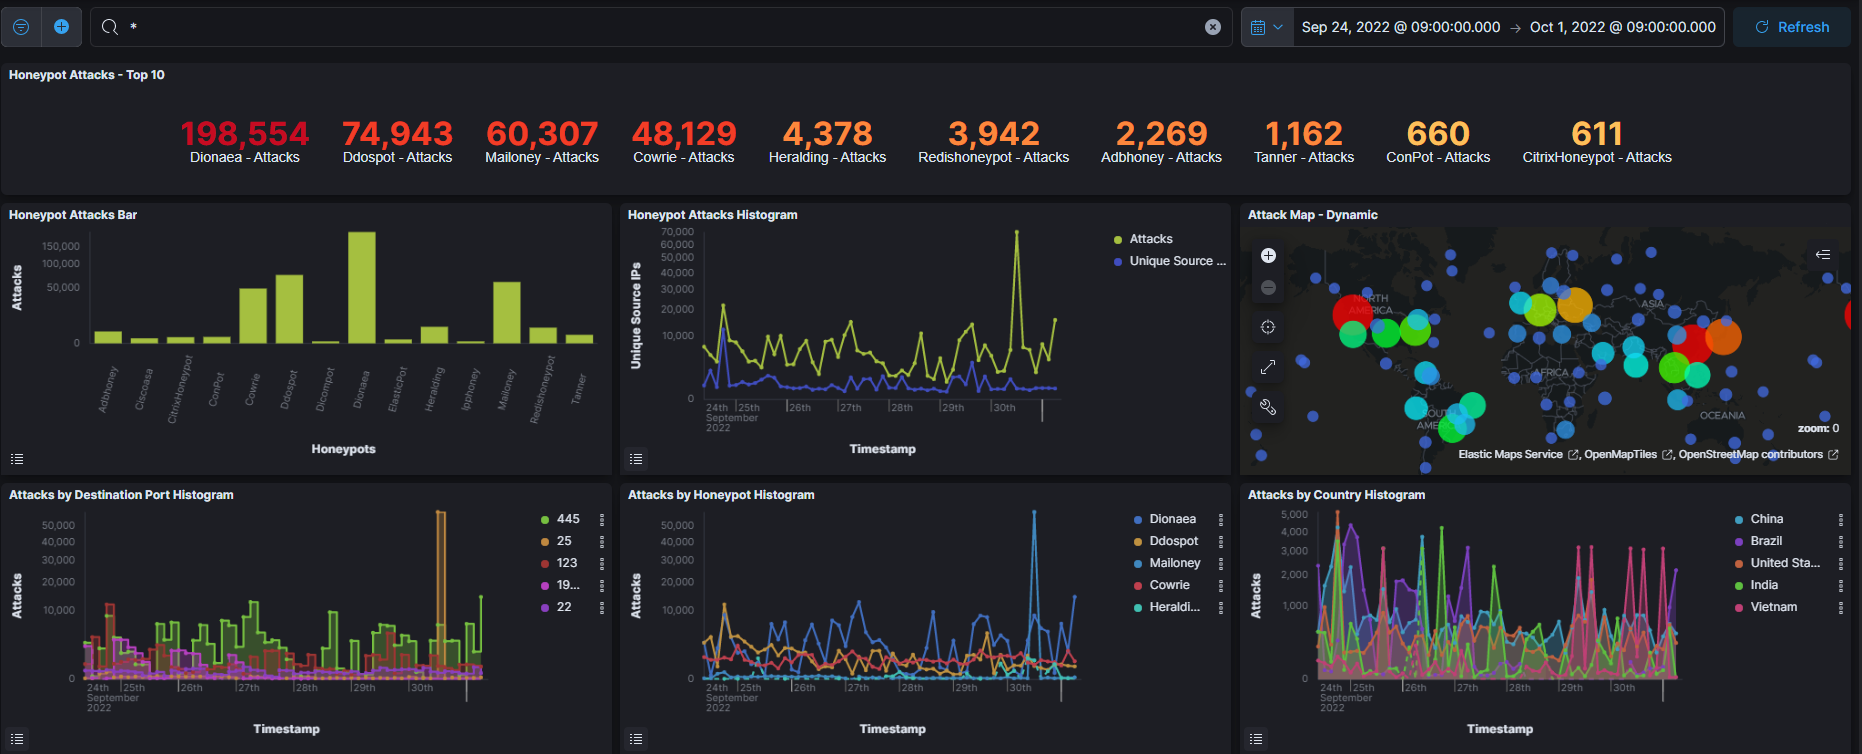Zoom out on the attack map

click(x=1268, y=288)
